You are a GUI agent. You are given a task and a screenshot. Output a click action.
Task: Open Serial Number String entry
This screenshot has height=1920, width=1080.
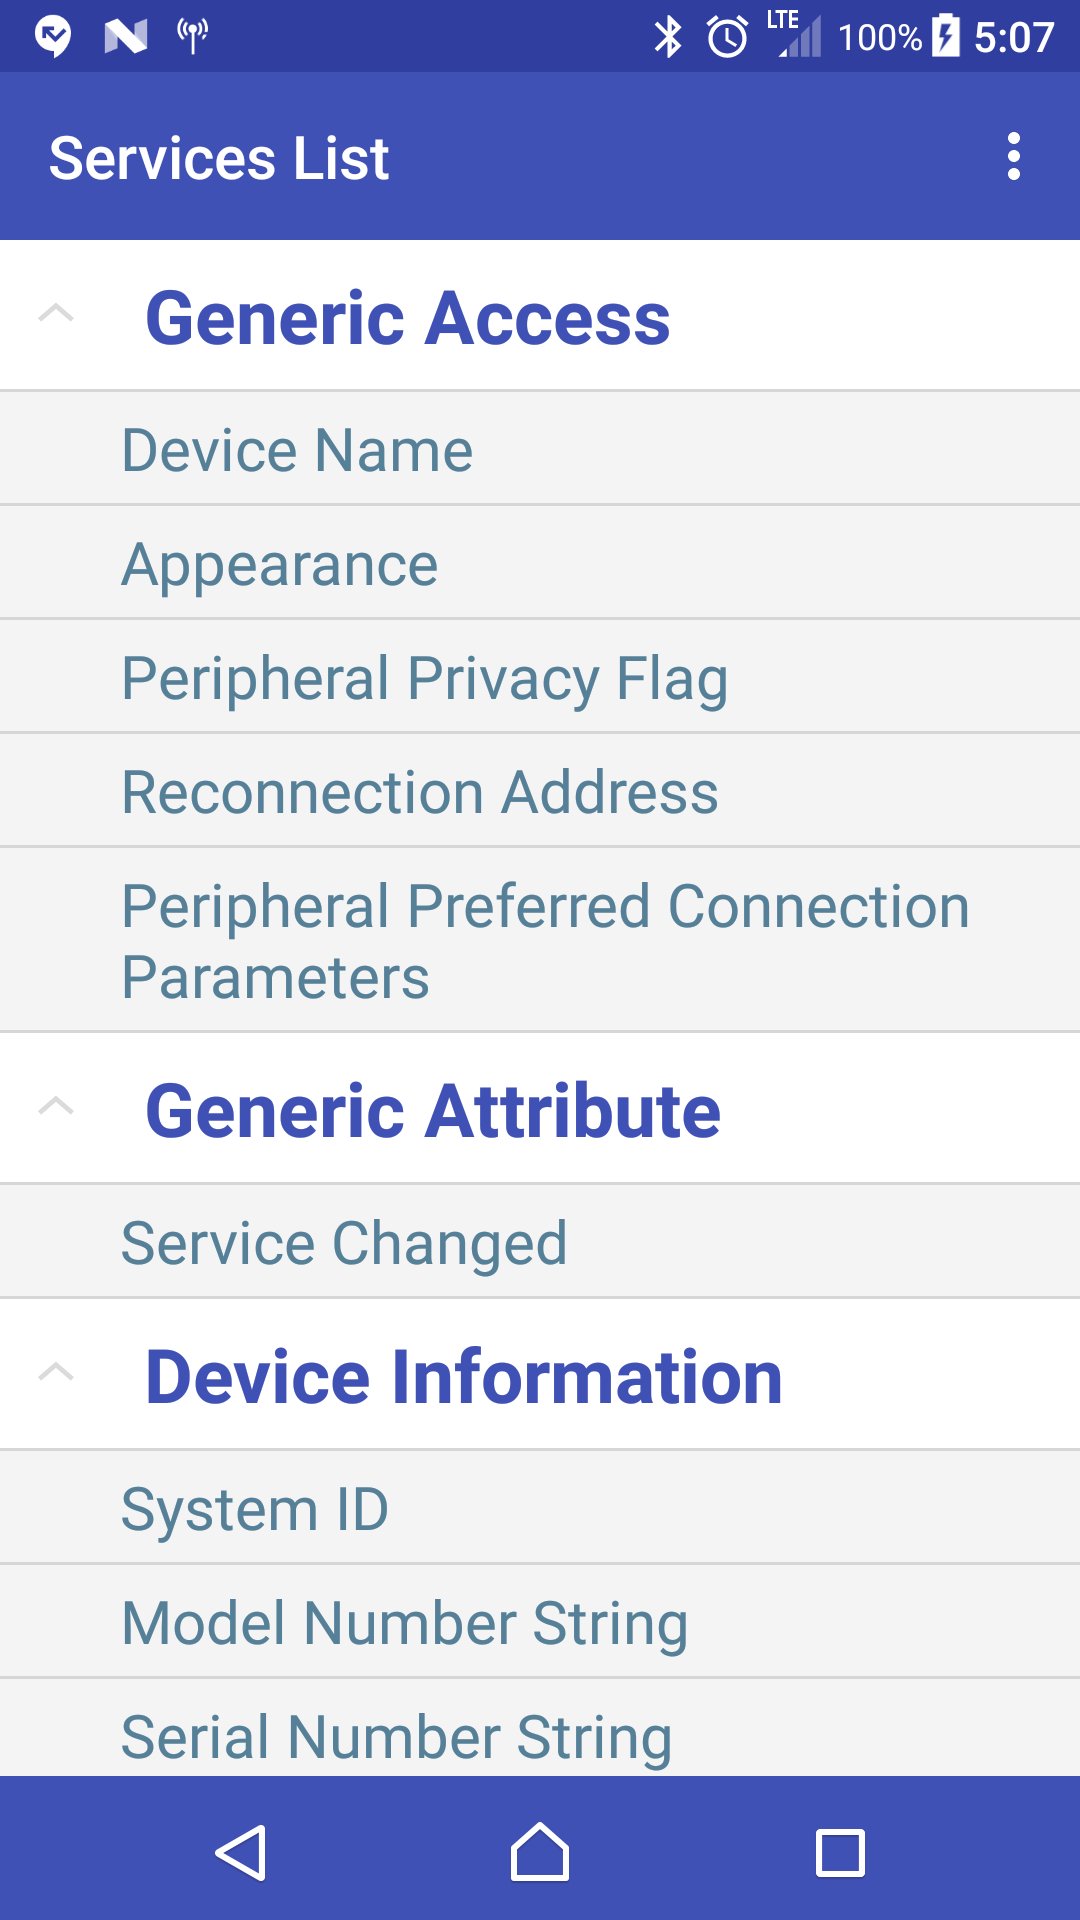point(396,1736)
